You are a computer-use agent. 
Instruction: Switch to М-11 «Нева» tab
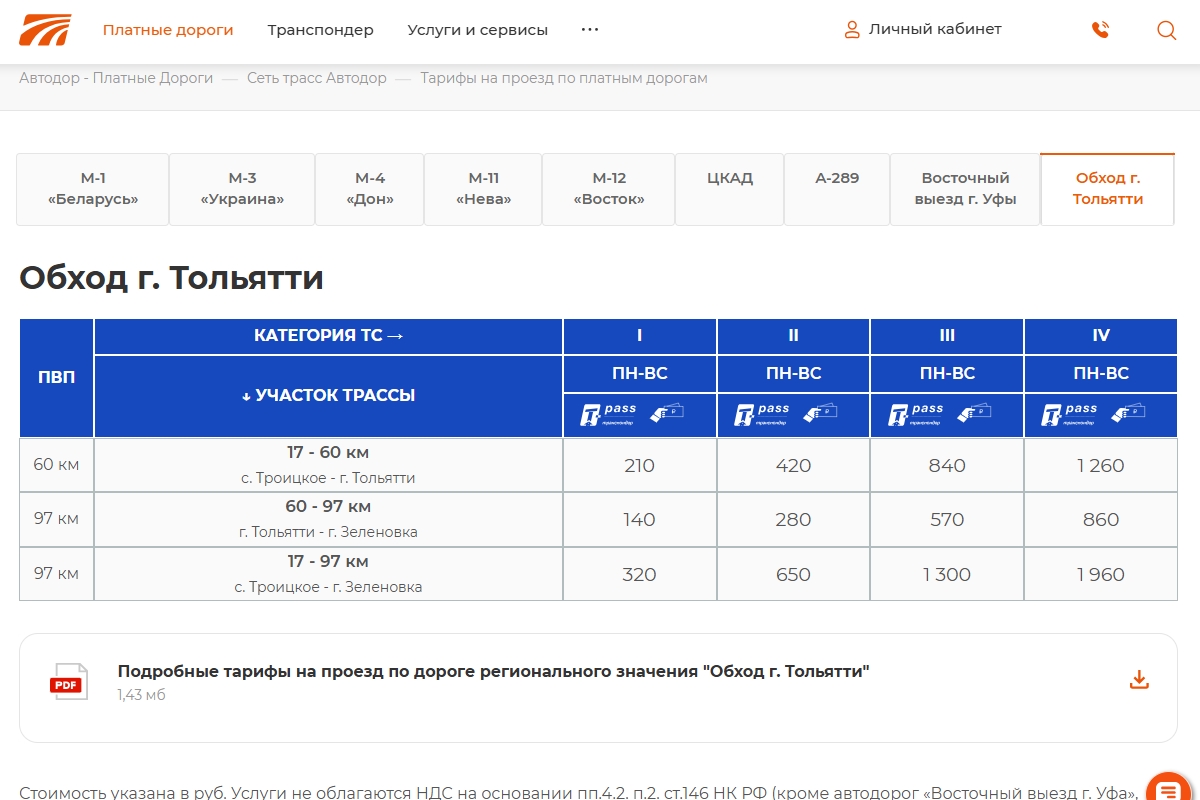click(x=484, y=189)
